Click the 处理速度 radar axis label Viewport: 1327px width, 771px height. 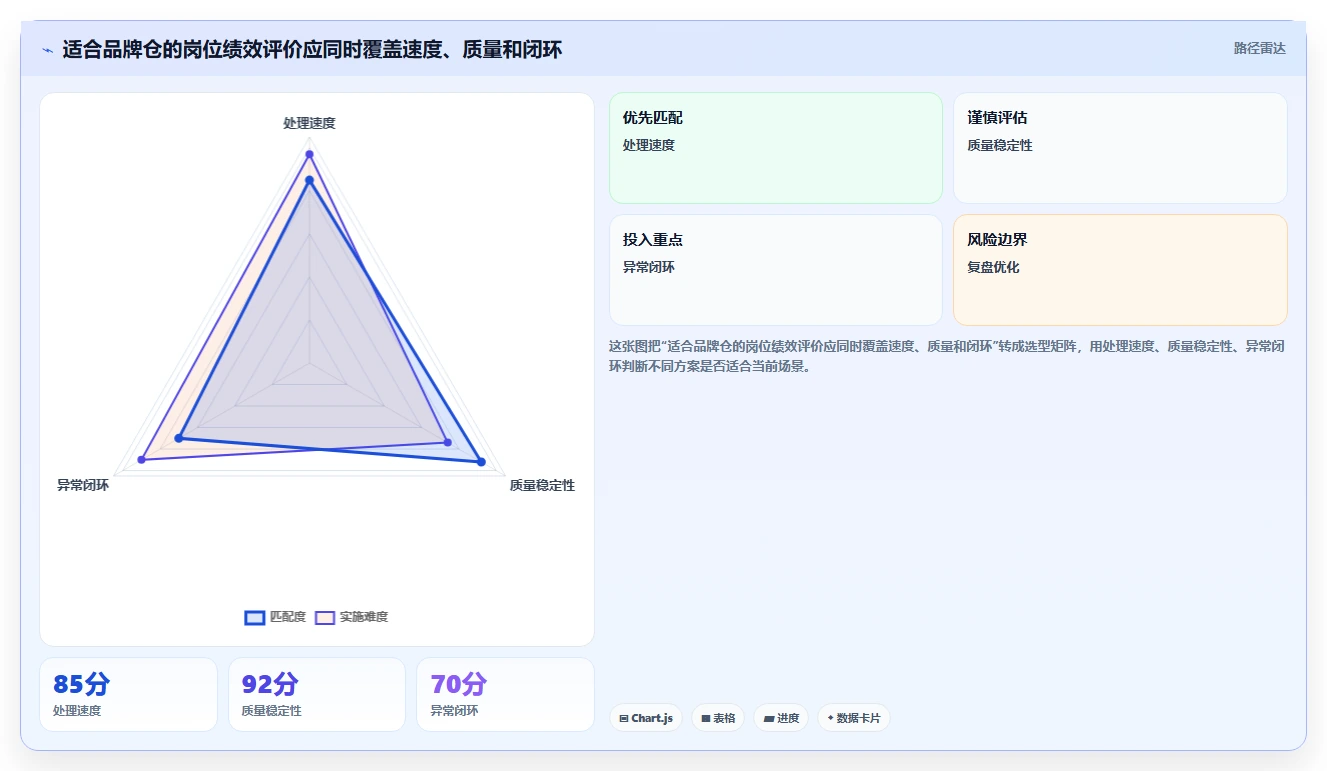[x=309, y=123]
